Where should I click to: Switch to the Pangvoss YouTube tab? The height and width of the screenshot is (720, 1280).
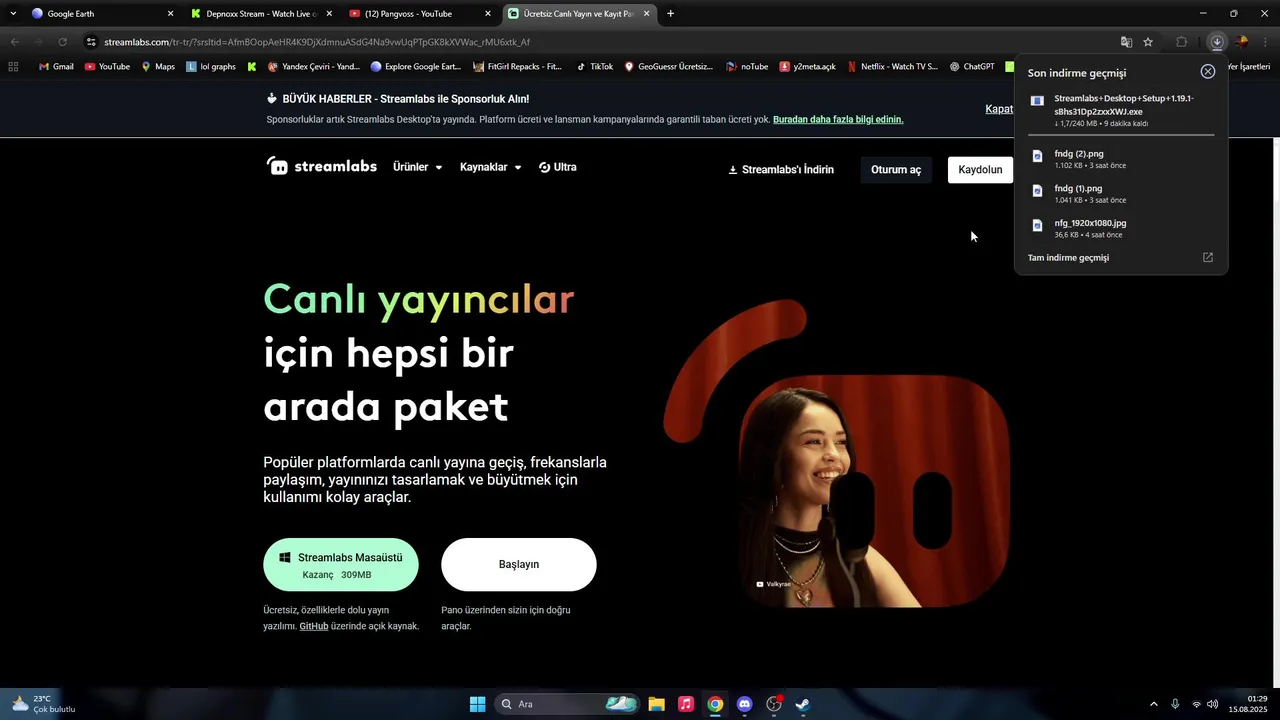[x=420, y=14]
